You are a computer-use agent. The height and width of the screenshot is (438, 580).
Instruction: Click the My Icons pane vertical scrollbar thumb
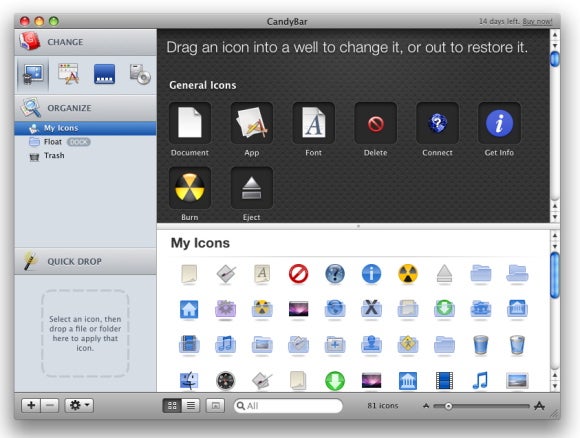(x=555, y=275)
